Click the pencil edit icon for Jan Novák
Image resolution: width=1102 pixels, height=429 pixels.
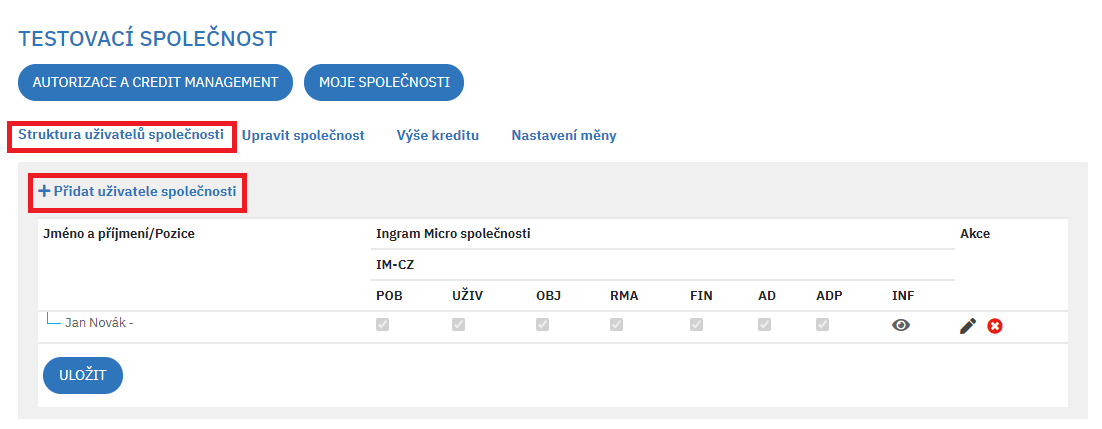[x=968, y=326]
